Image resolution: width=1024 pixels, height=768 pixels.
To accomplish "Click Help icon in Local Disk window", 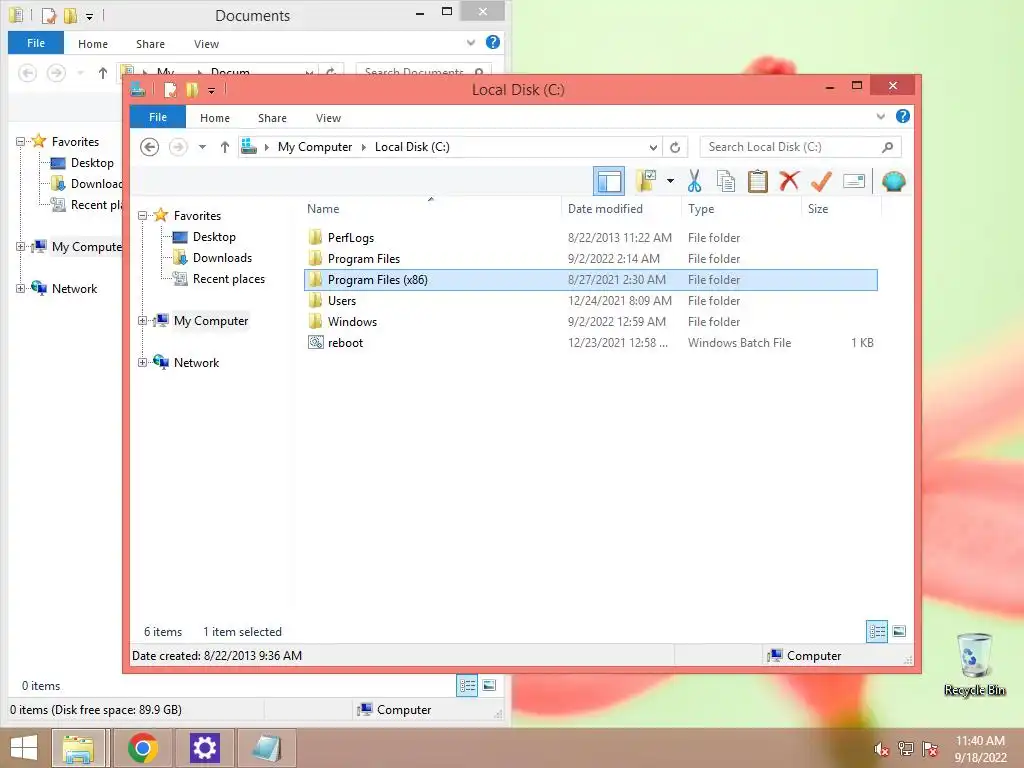I will click(903, 116).
